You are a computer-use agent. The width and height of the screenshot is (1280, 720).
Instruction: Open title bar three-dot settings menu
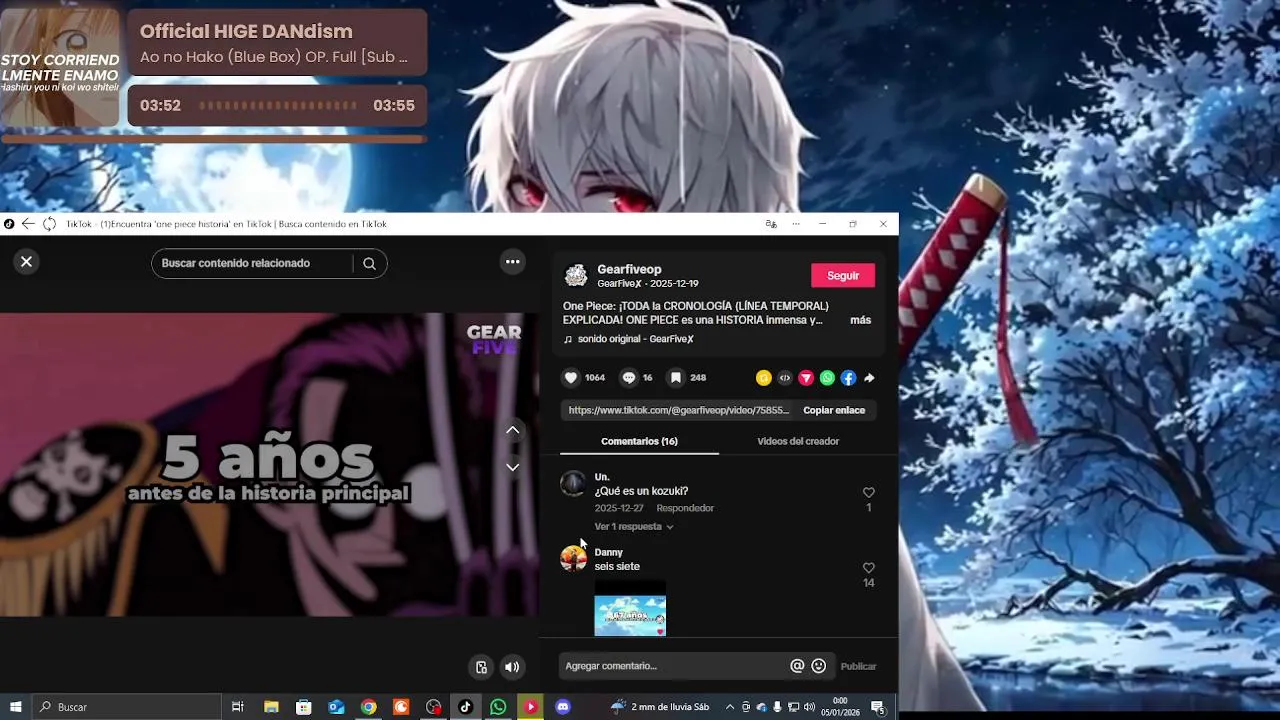pos(797,224)
